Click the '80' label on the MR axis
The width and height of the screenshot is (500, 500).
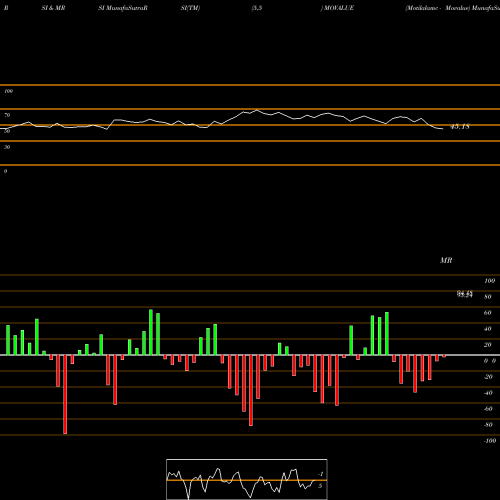(488, 297)
